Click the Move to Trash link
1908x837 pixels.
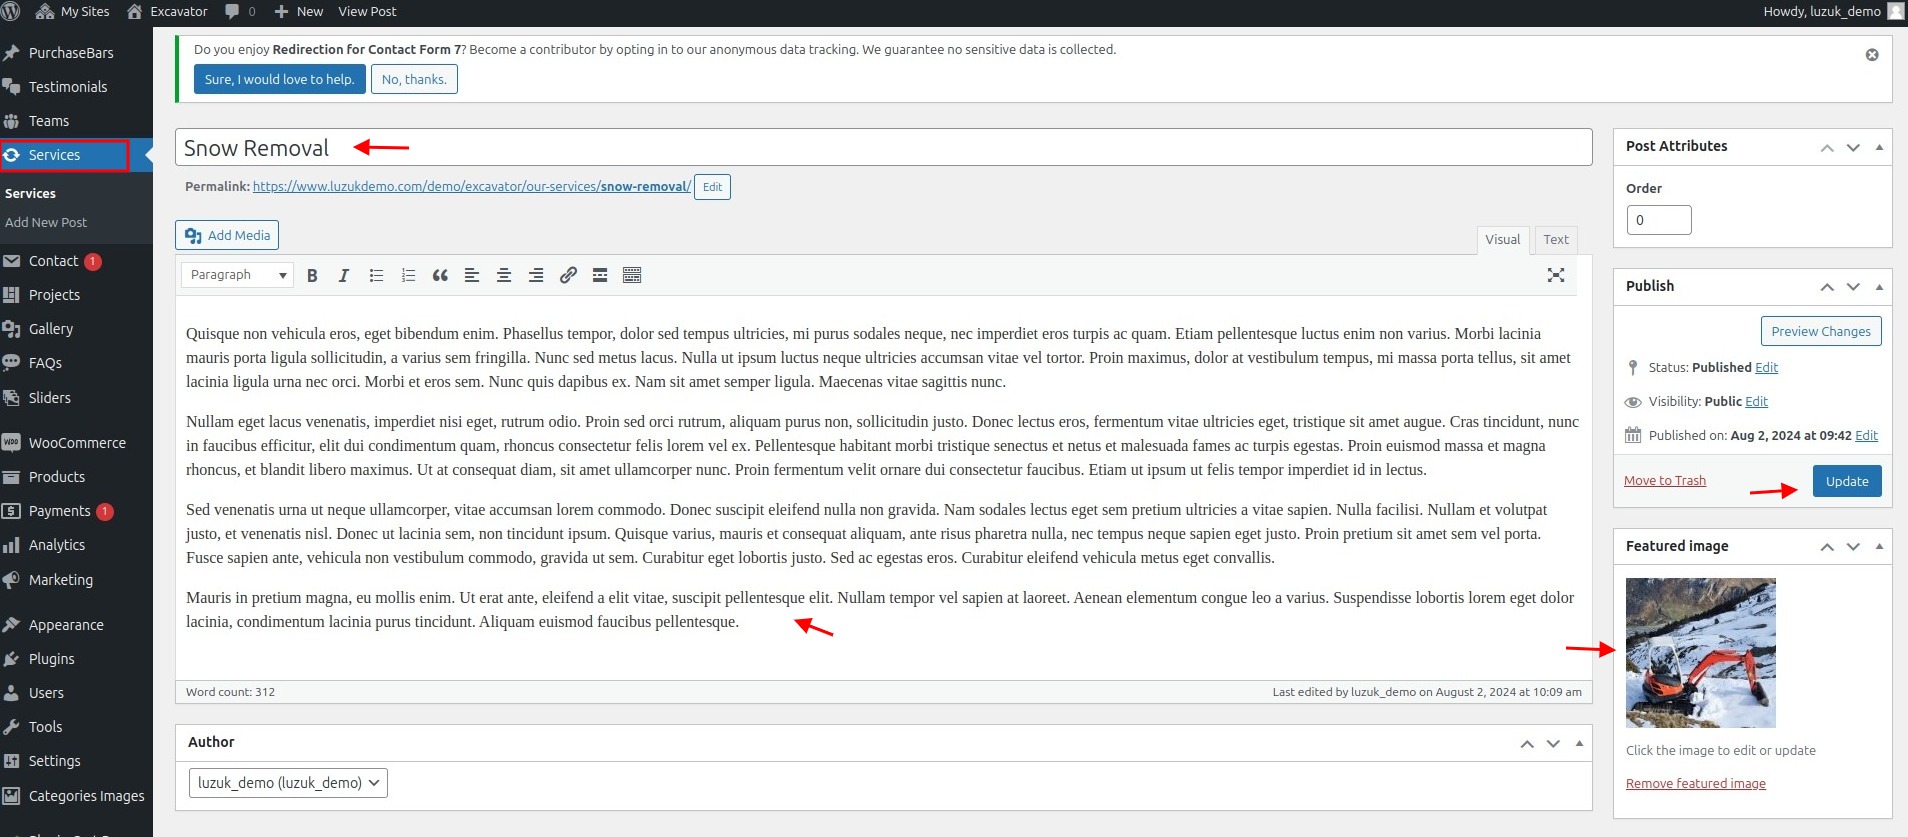point(1664,481)
